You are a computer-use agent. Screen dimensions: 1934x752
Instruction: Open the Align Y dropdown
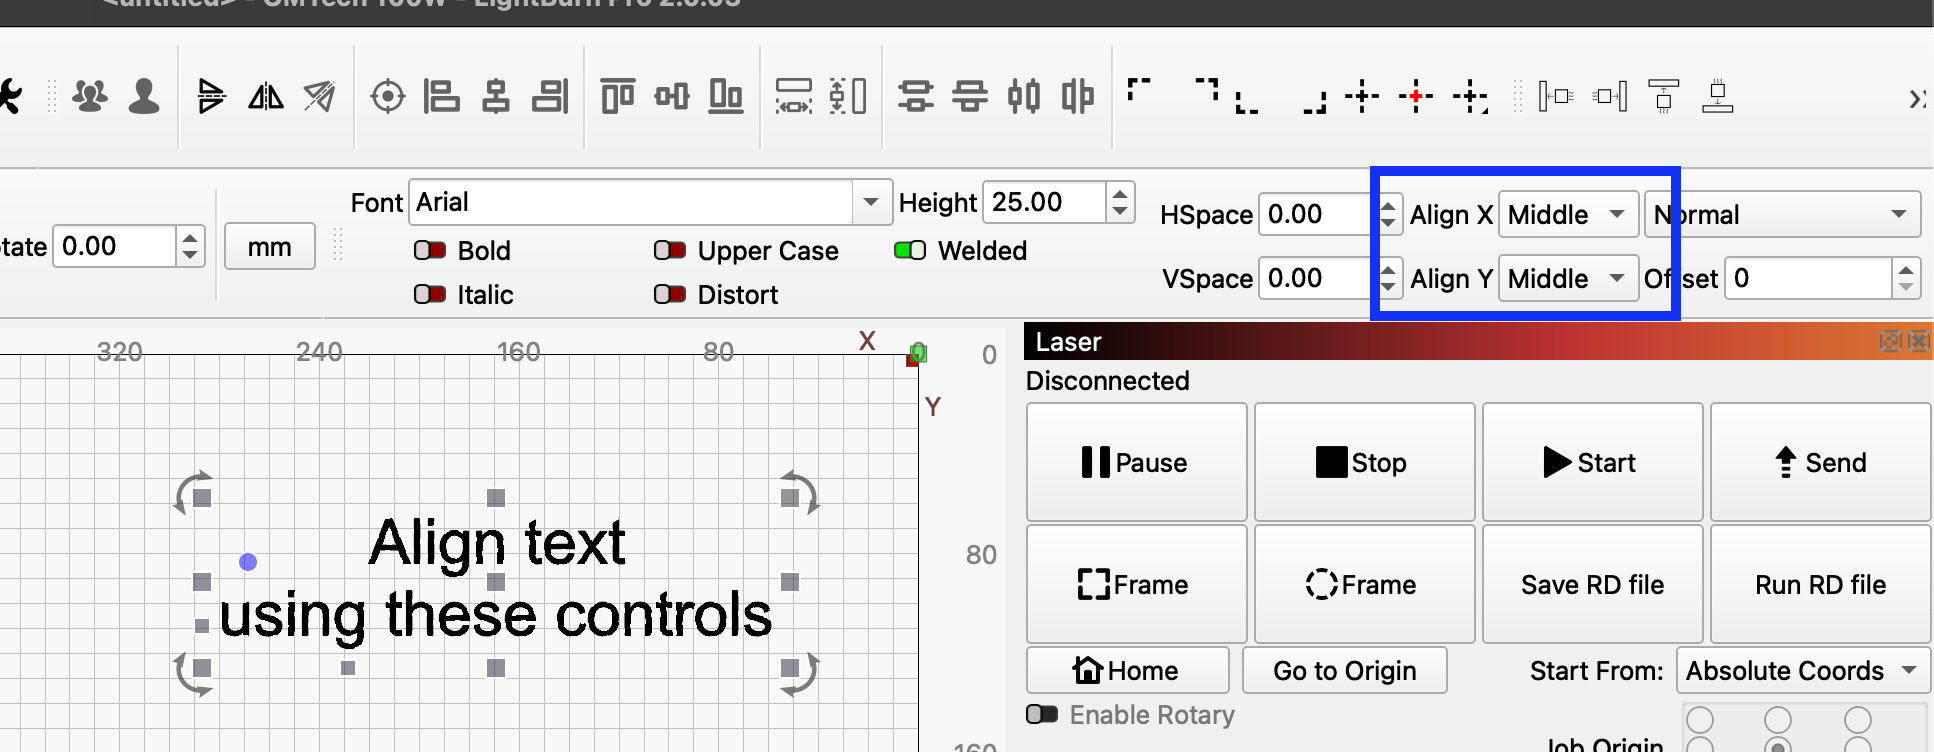(x=1568, y=278)
